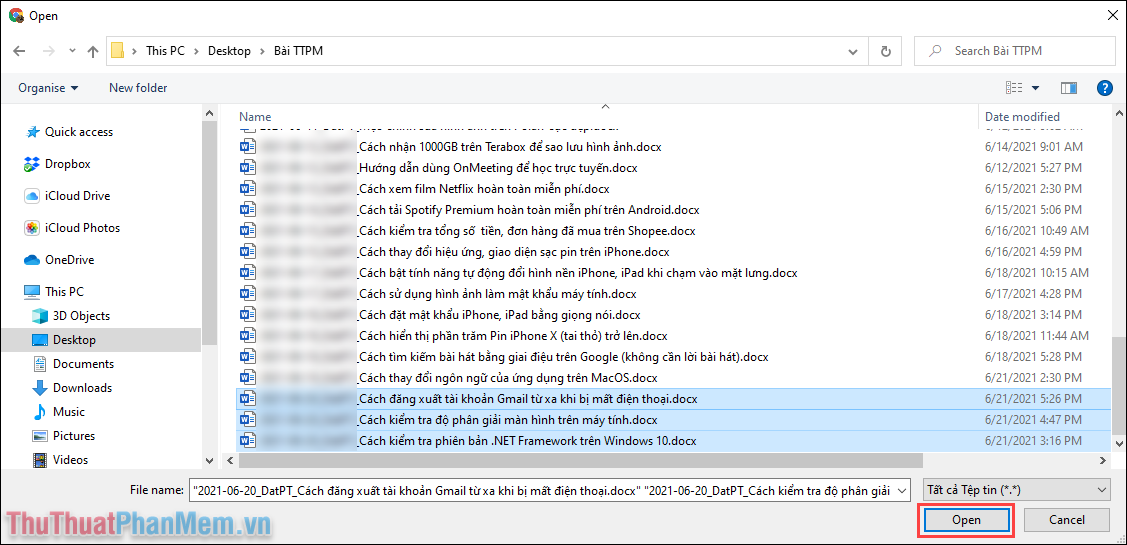Click the Cancel button

click(1067, 520)
